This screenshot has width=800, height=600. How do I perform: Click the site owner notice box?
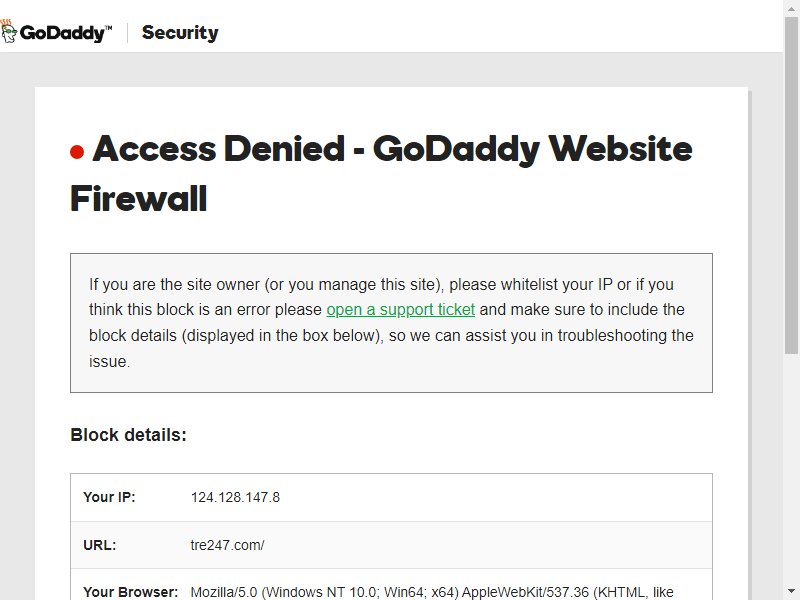click(391, 323)
